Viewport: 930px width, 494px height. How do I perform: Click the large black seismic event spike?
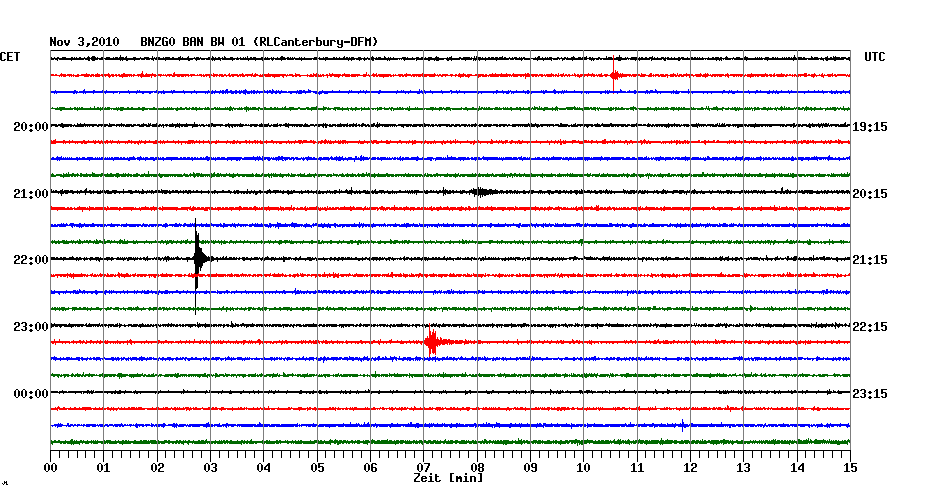pos(198,259)
